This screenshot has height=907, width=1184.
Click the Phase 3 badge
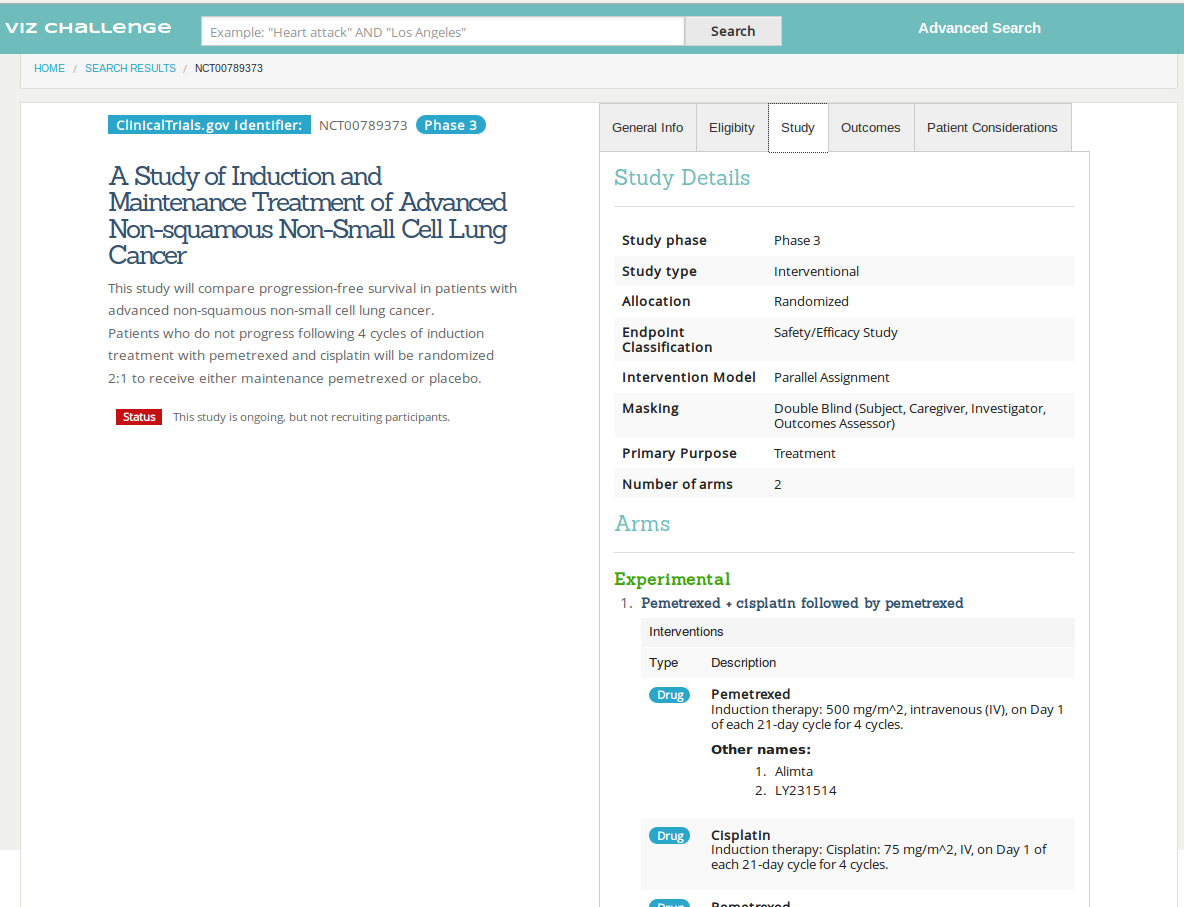point(451,125)
